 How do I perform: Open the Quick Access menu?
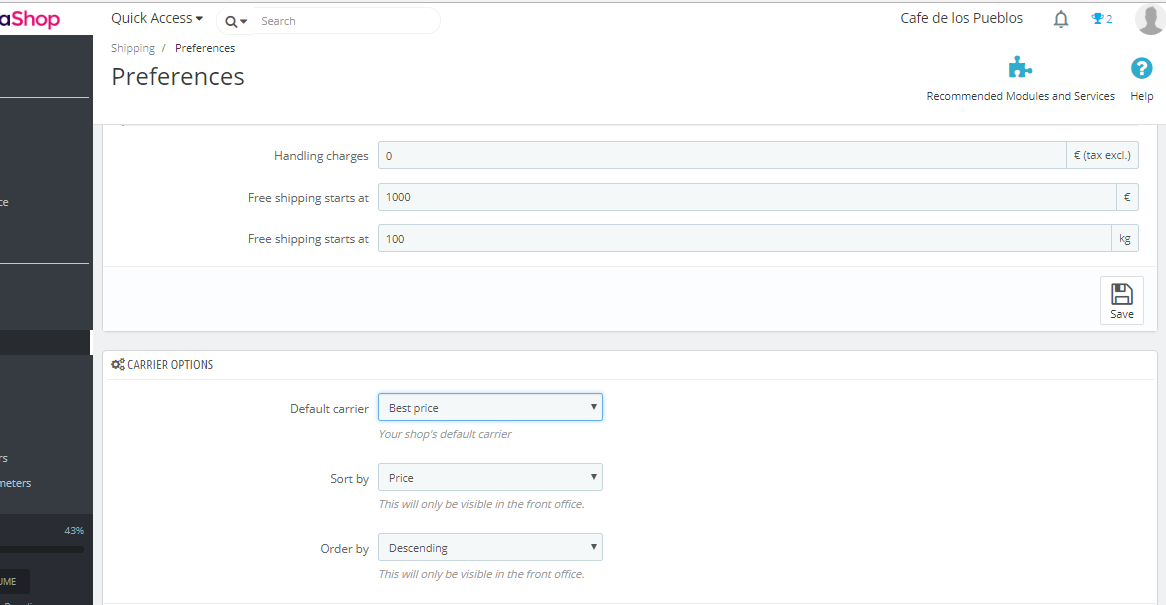[x=157, y=19]
